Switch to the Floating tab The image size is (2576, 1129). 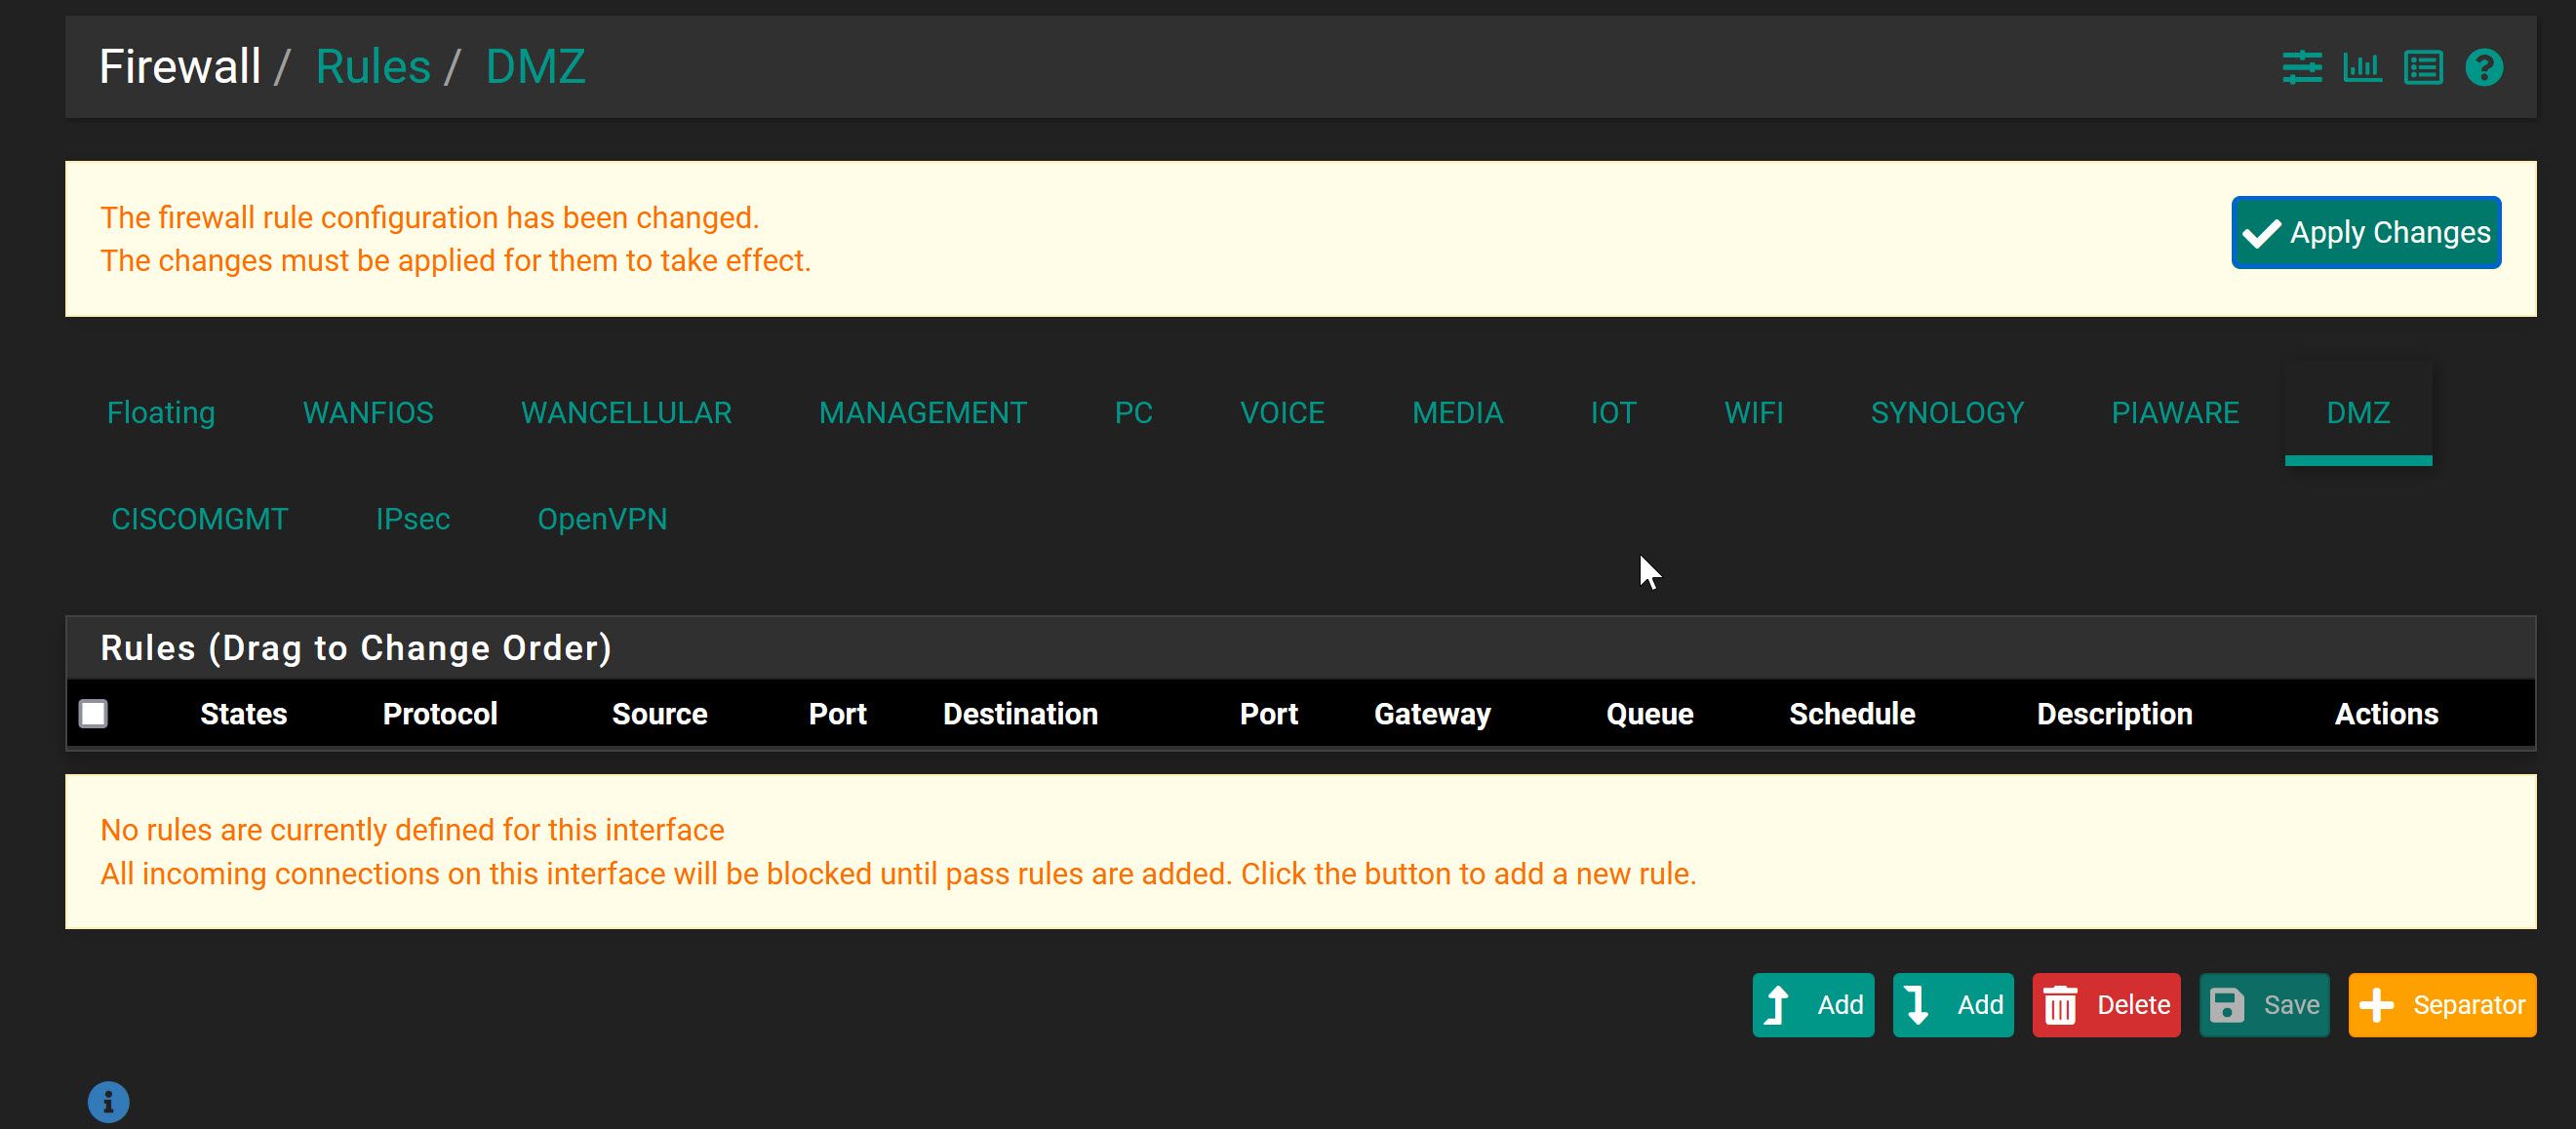click(x=161, y=412)
